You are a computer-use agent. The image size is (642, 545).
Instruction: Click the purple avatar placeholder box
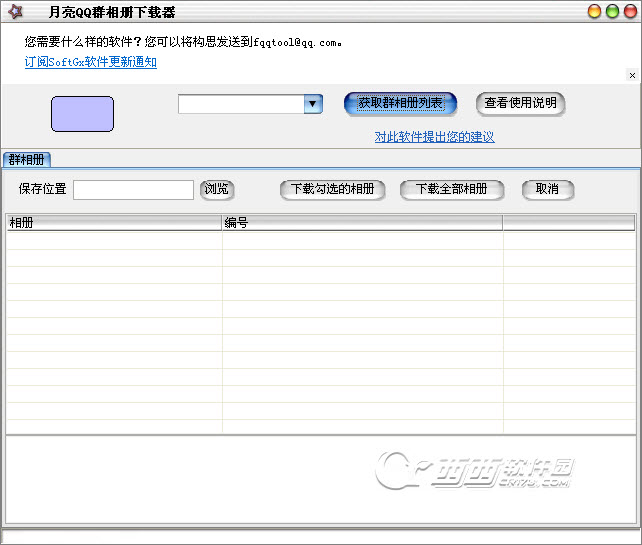(82, 114)
